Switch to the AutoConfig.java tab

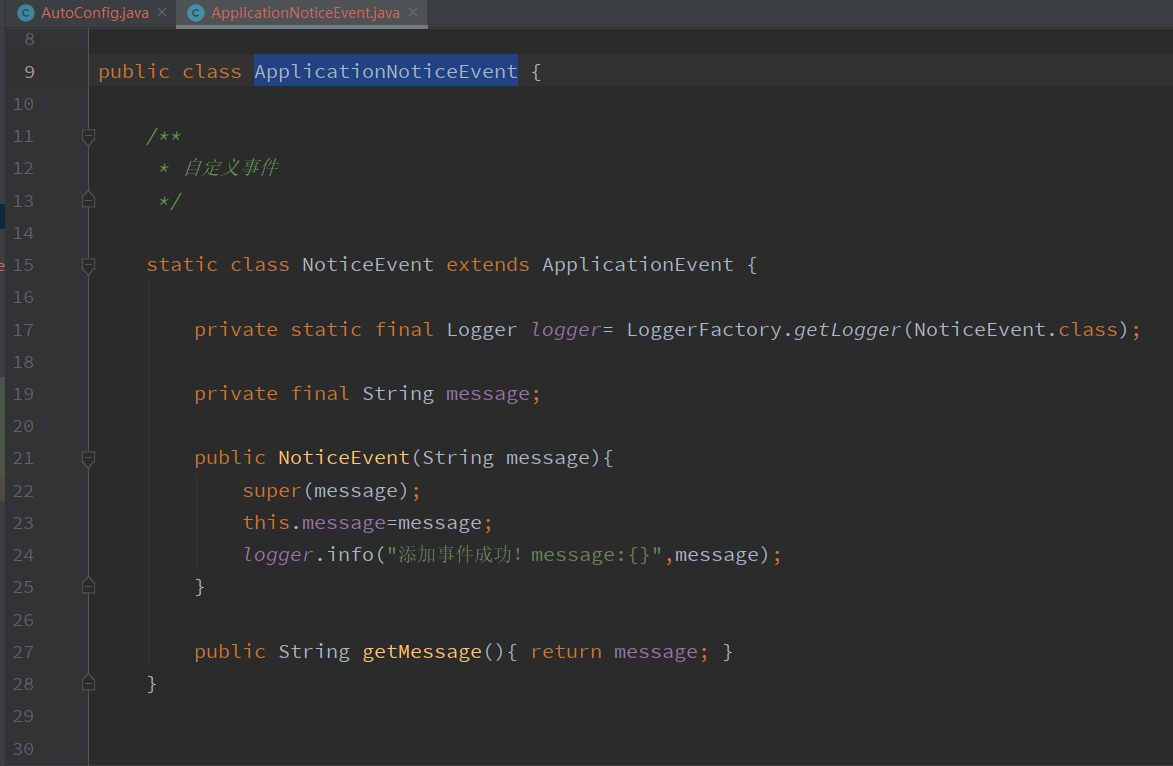click(94, 13)
